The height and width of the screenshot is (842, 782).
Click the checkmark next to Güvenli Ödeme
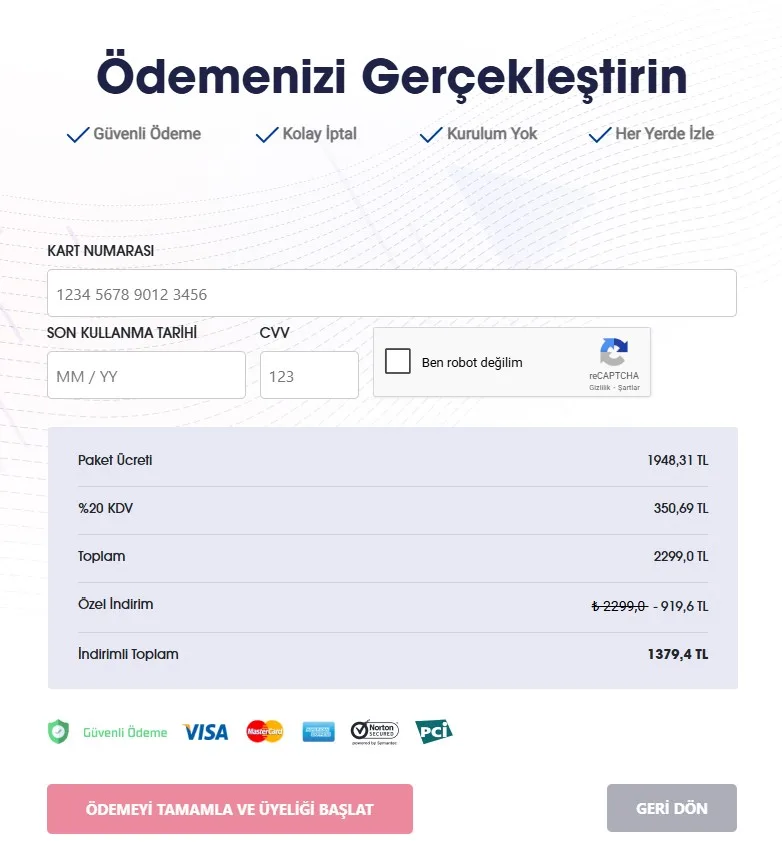coord(78,135)
